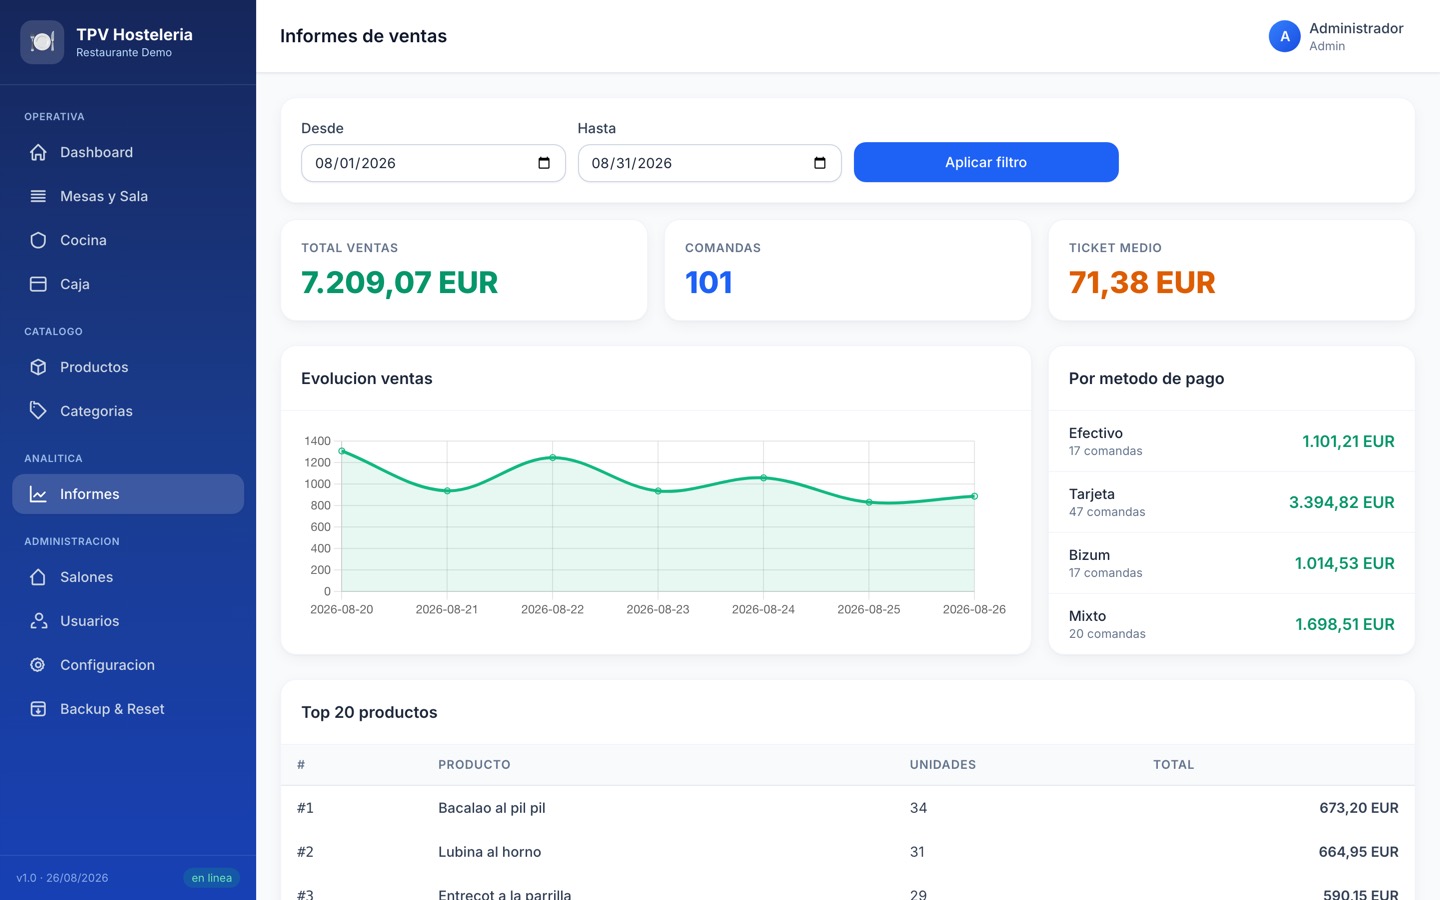Screen dimensions: 1440x900
Task: Click the TPV Hosteleria logo
Action: (x=42, y=42)
